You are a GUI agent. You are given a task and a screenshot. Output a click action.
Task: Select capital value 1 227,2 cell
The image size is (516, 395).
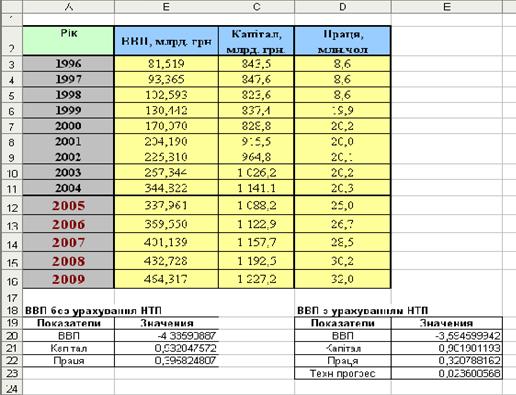[256, 279]
